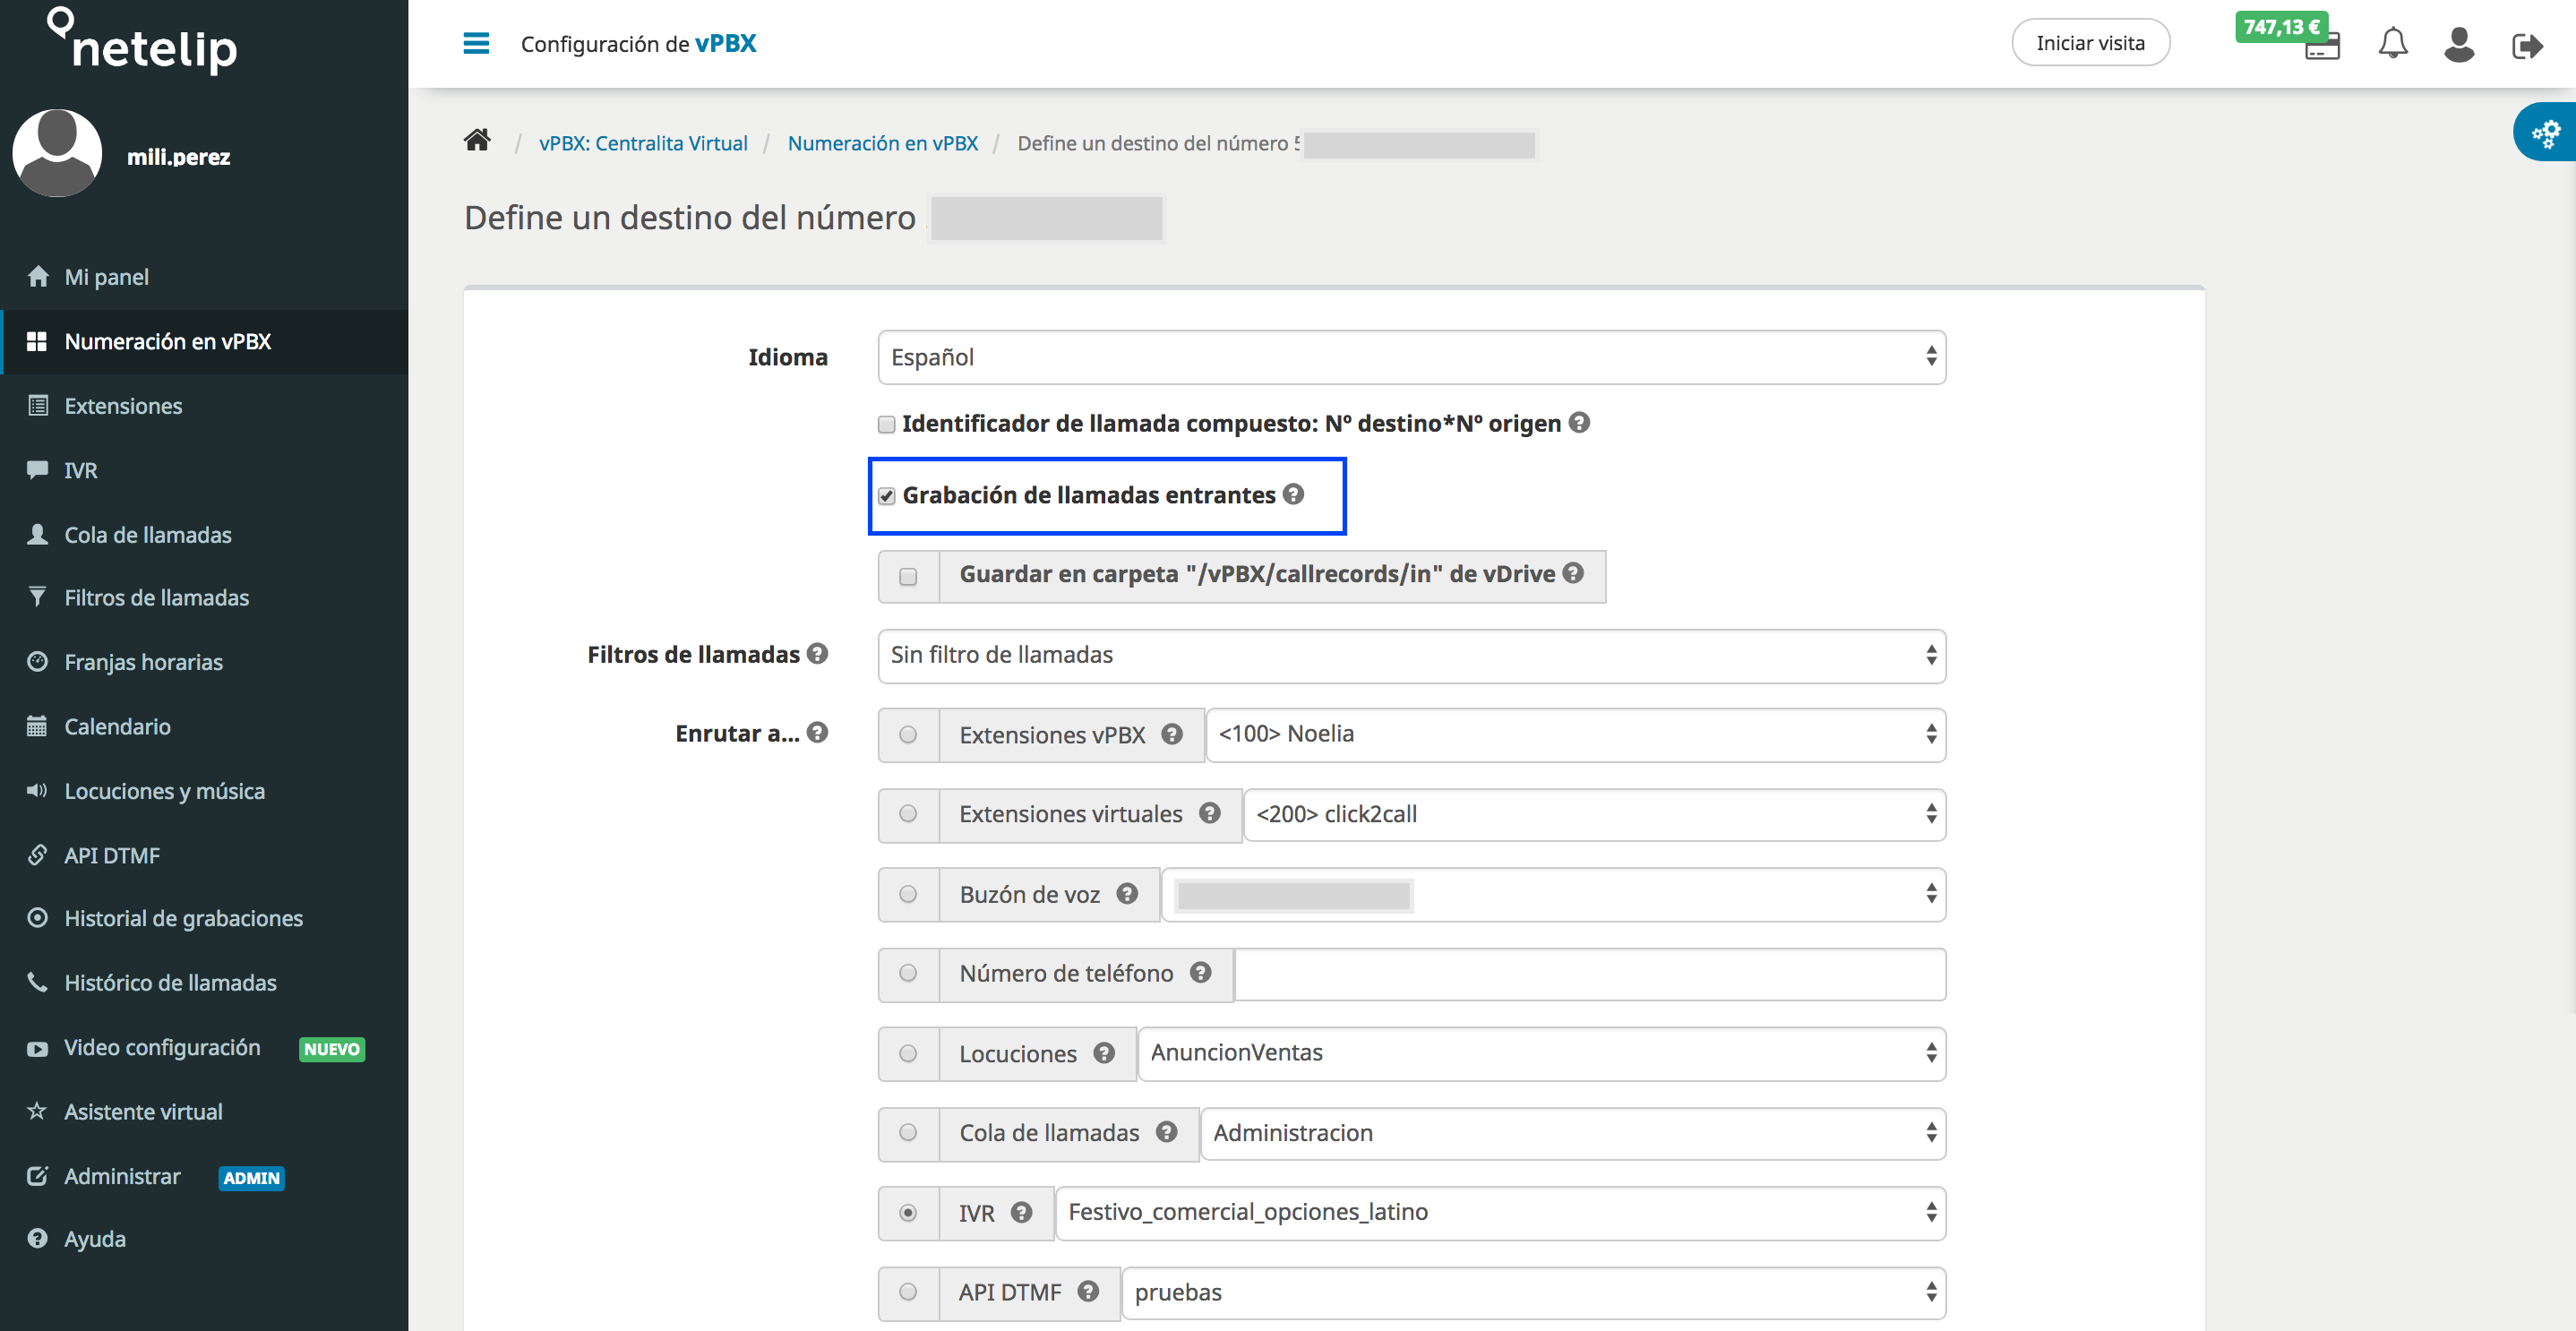Open the blue settings gears side tab
2576x1331 pixels.
click(x=2545, y=133)
